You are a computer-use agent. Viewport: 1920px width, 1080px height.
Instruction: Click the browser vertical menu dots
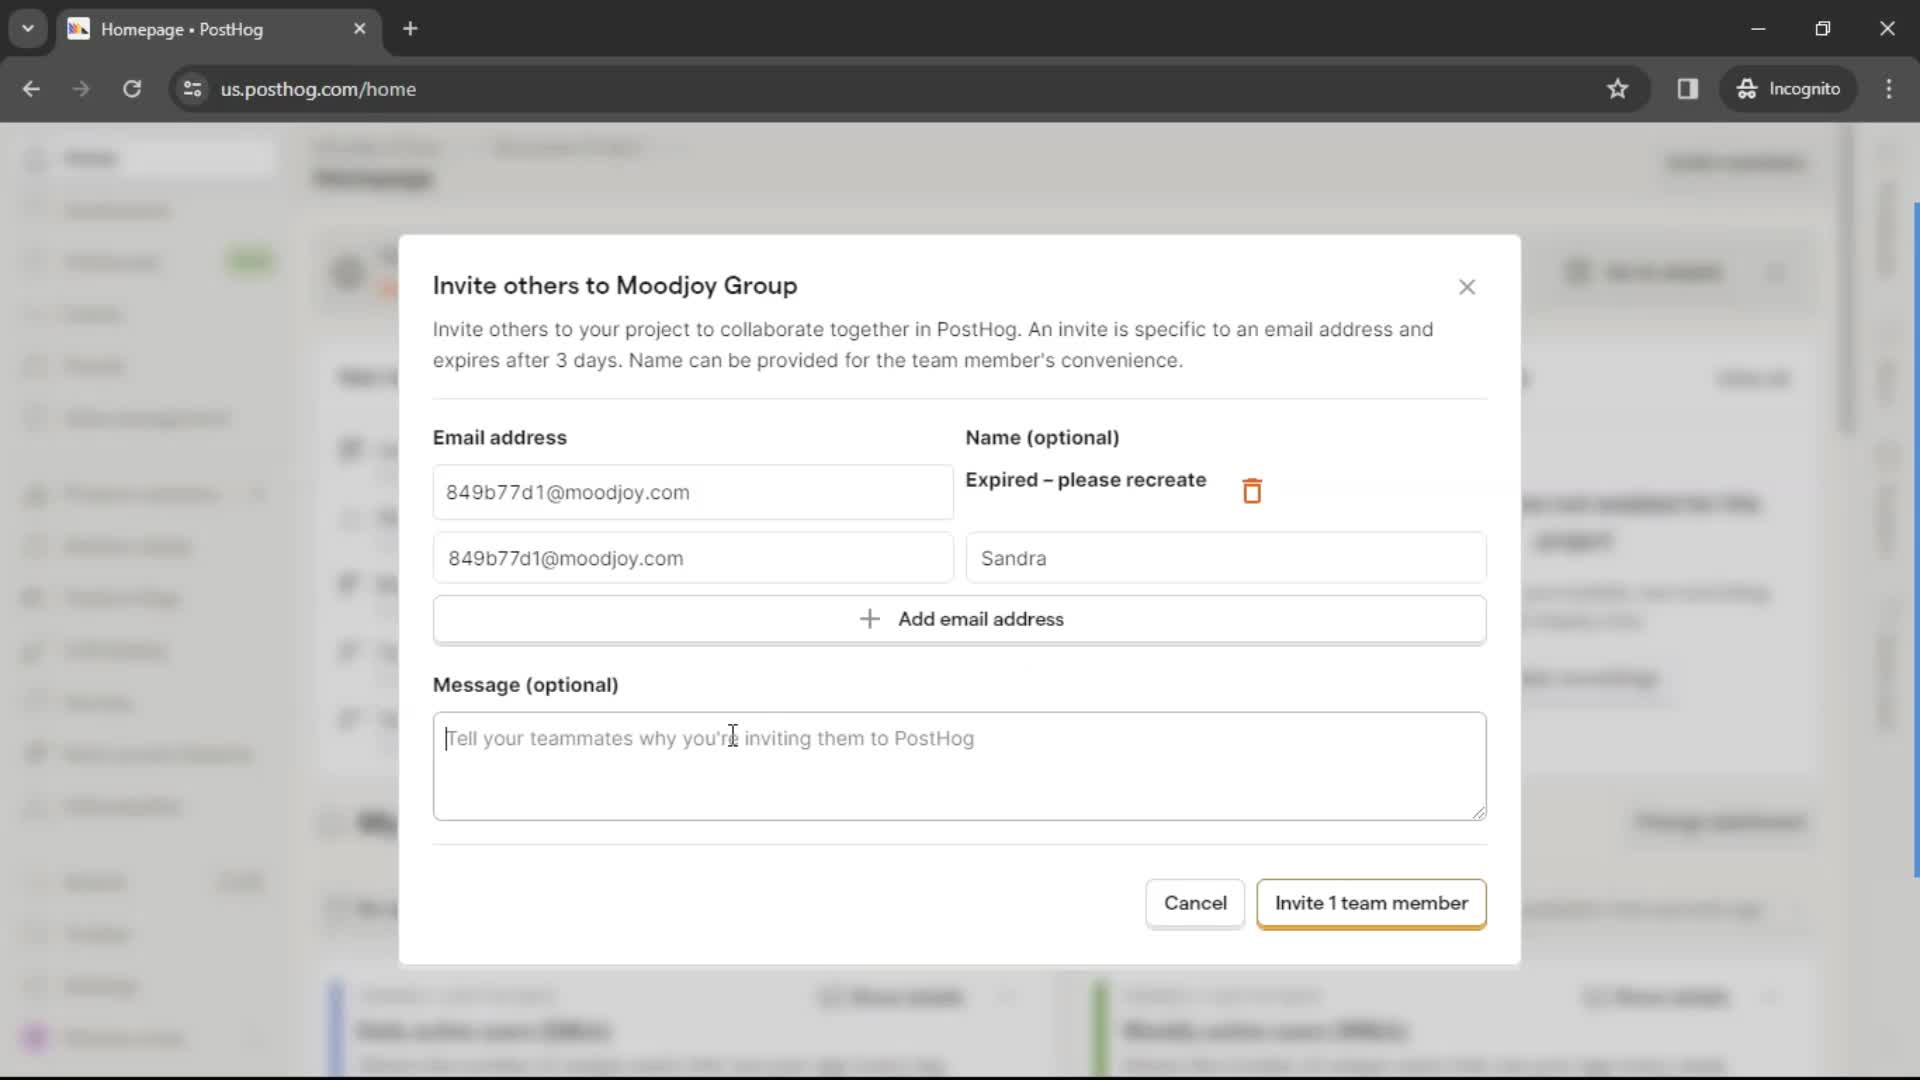[x=1891, y=88]
